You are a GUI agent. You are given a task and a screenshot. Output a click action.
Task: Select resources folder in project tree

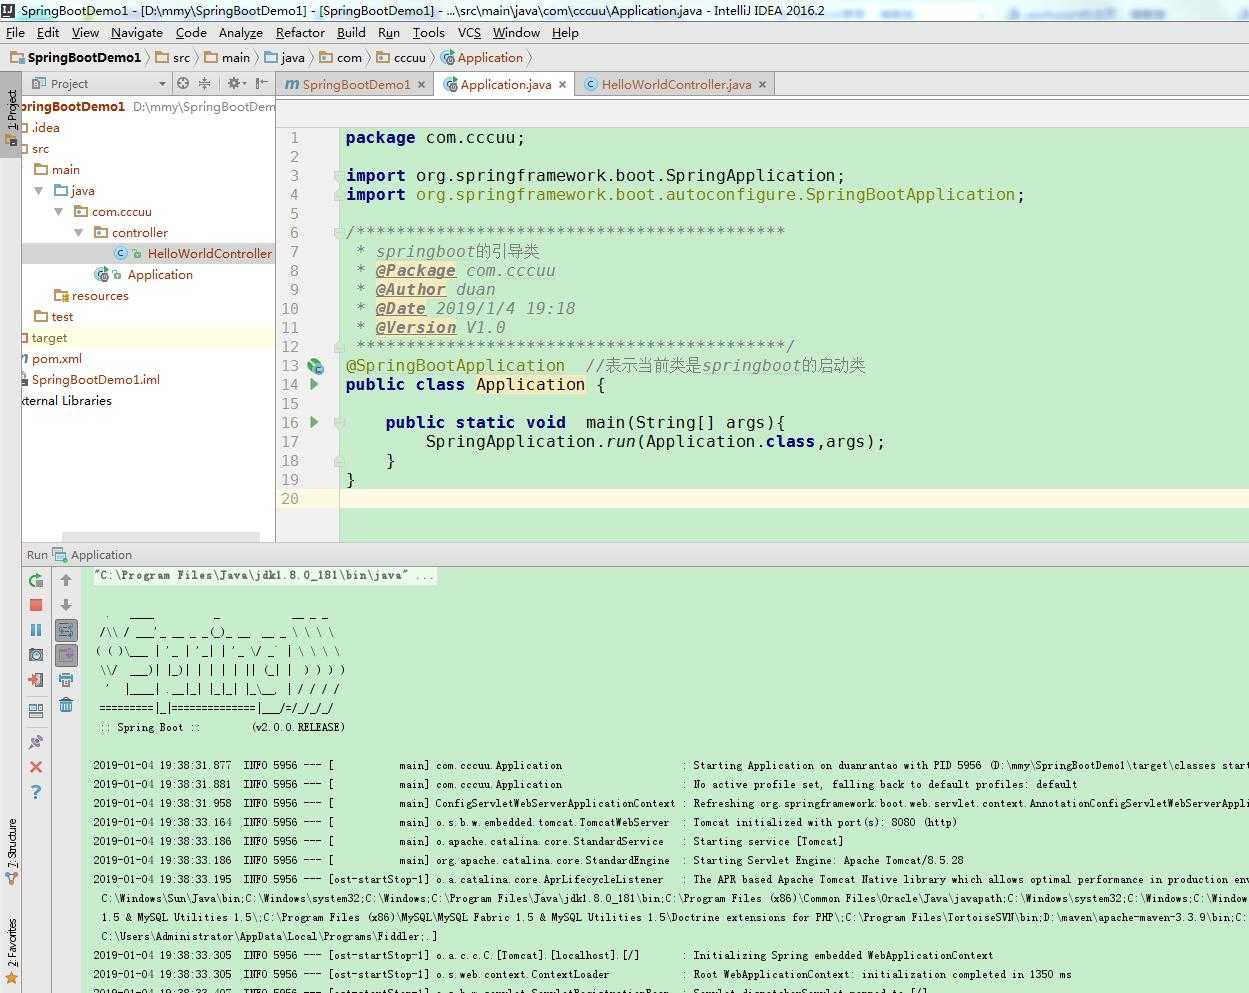(100, 295)
